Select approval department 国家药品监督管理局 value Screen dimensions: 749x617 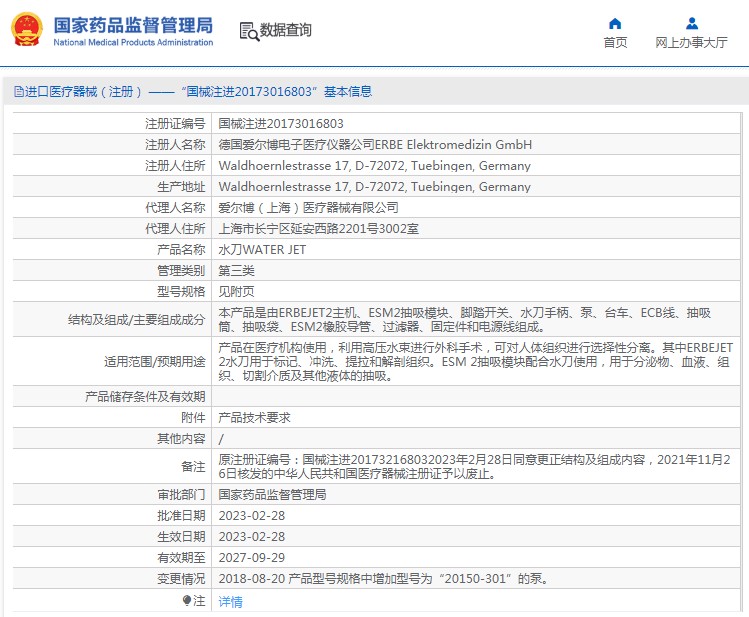click(x=272, y=495)
